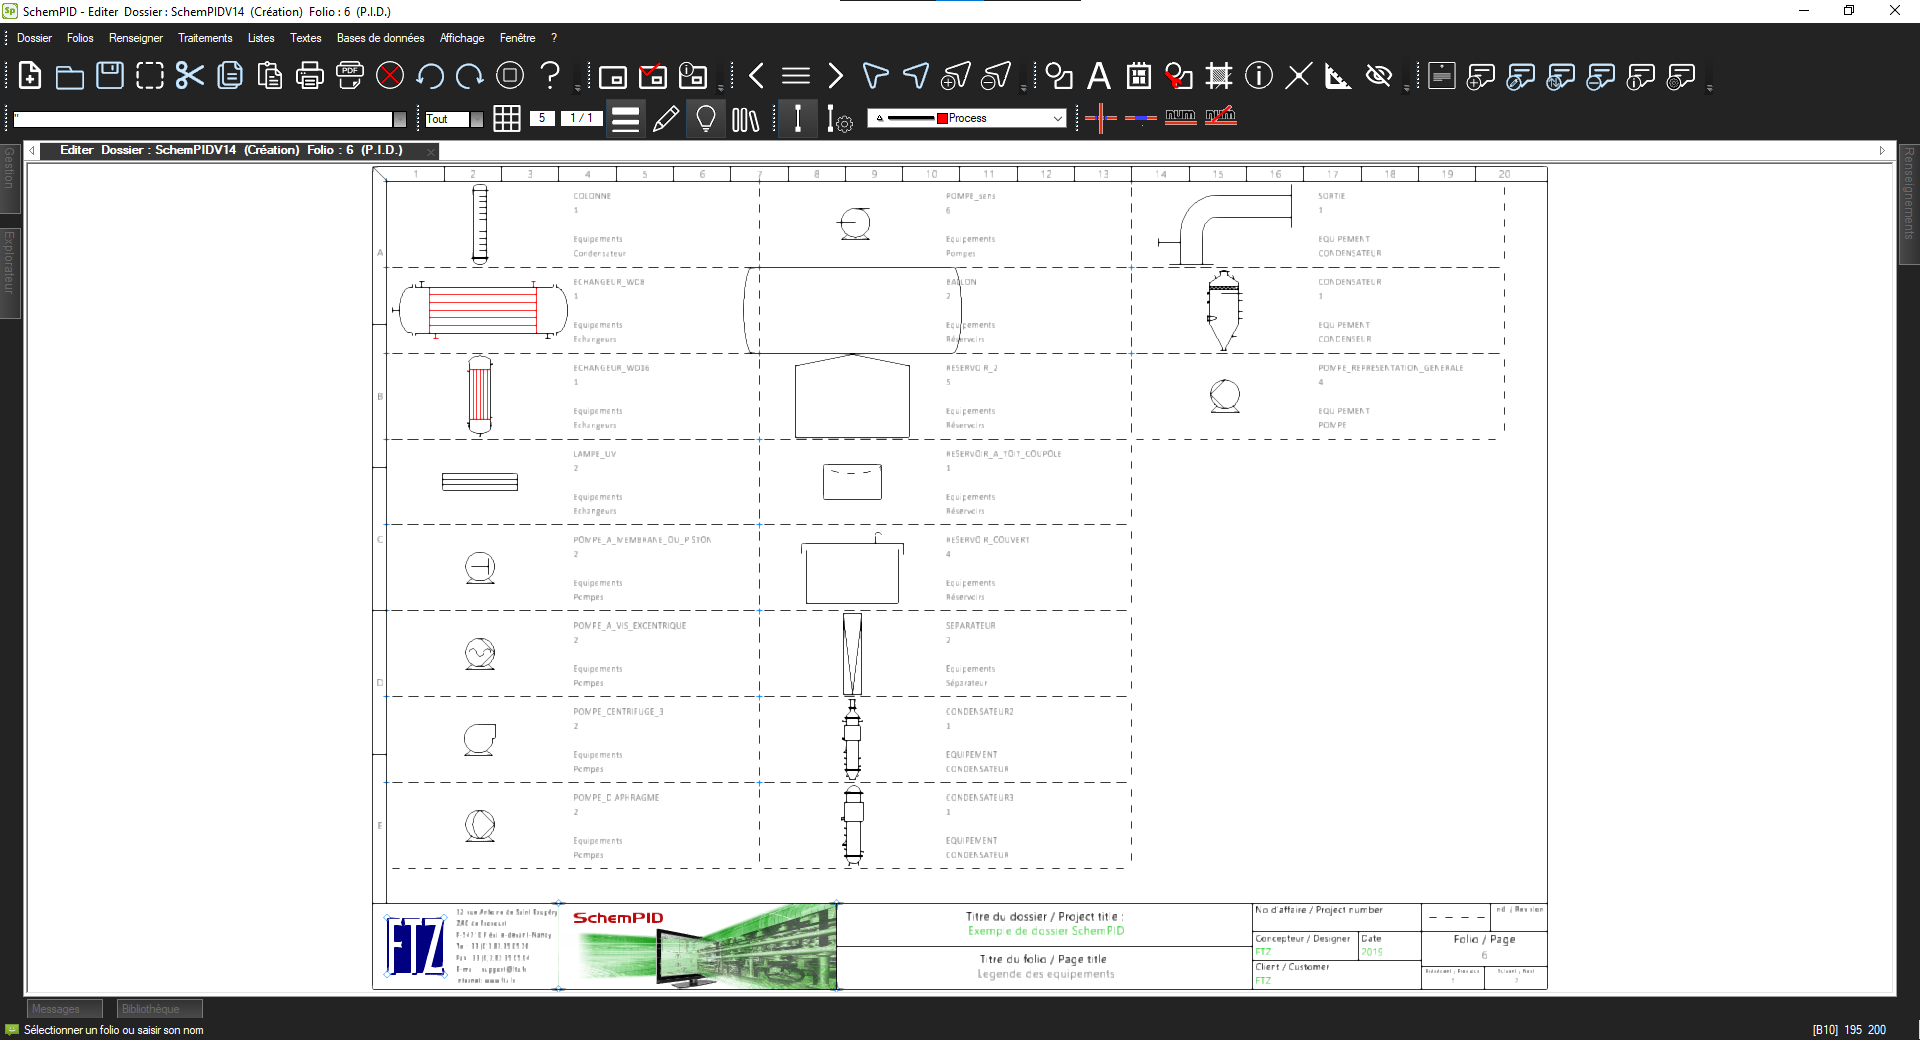Open the Bases de données menu

click(x=380, y=38)
